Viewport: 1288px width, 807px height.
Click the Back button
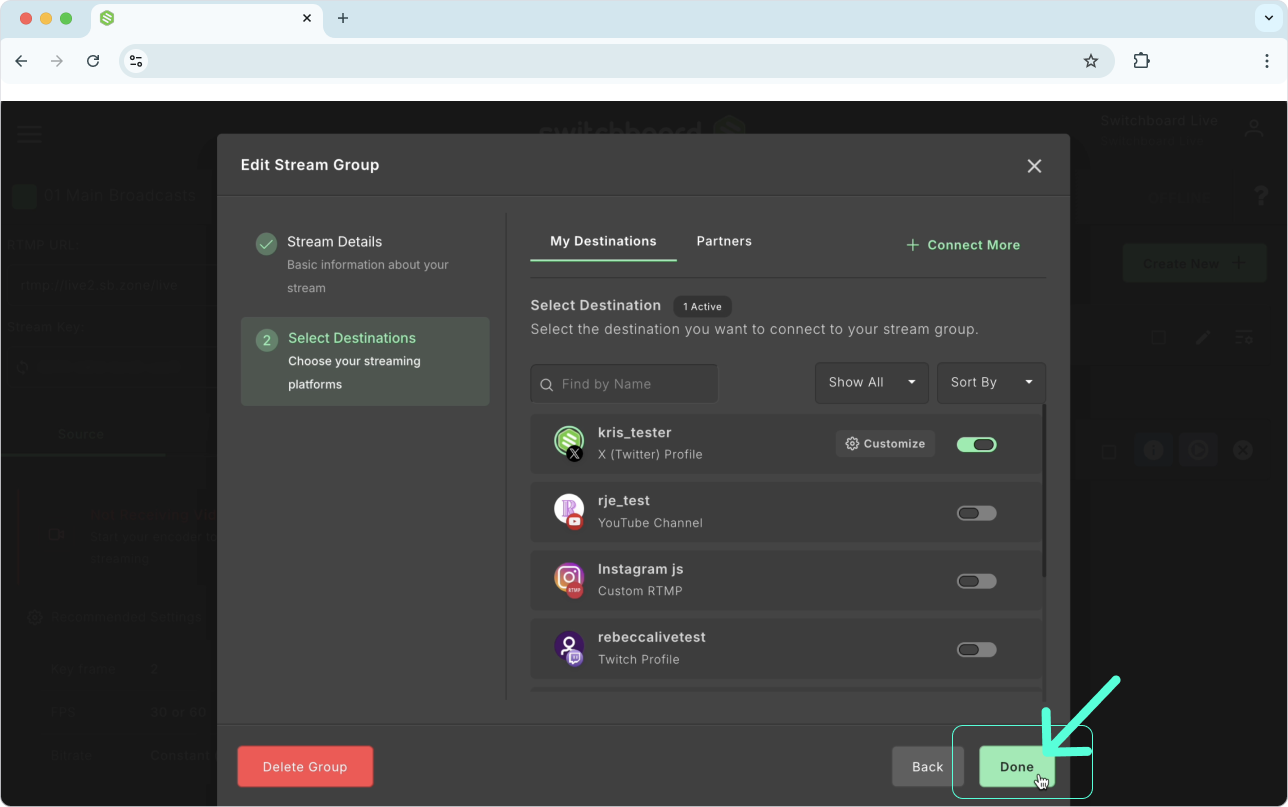coord(927,767)
